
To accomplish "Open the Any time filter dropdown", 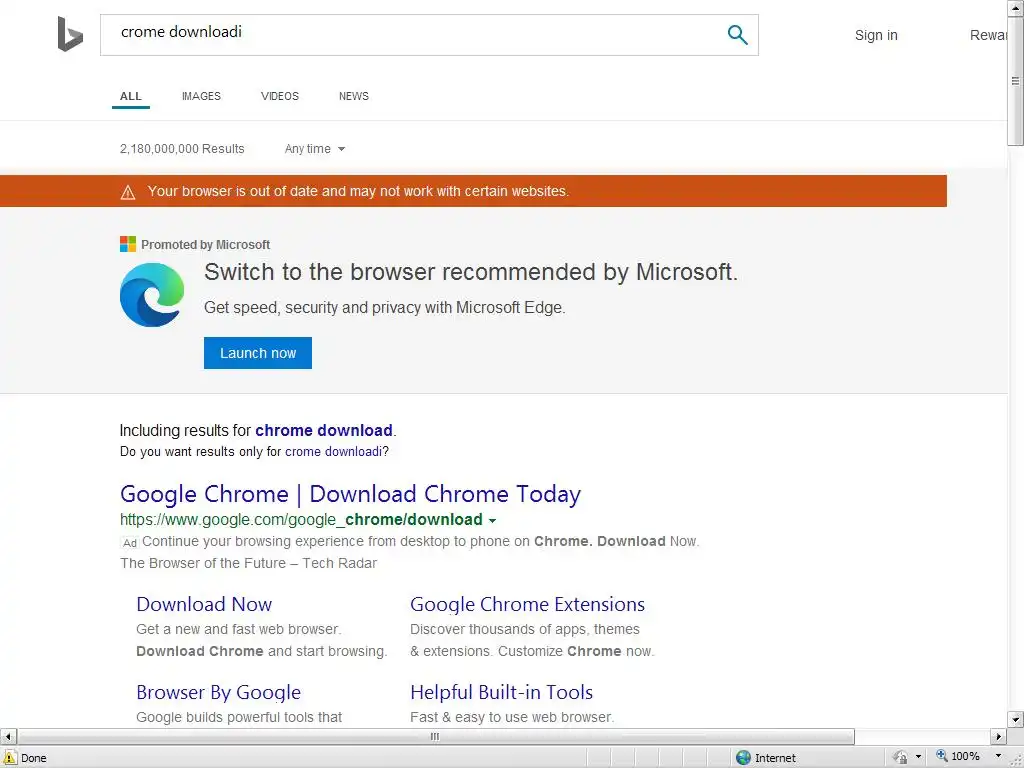I will point(314,149).
